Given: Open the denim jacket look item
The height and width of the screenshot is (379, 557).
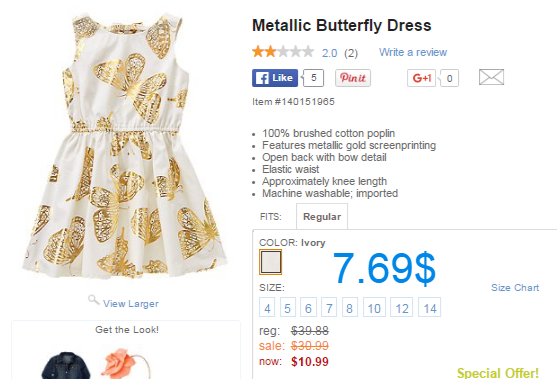Looking at the screenshot, I should [x=66, y=365].
